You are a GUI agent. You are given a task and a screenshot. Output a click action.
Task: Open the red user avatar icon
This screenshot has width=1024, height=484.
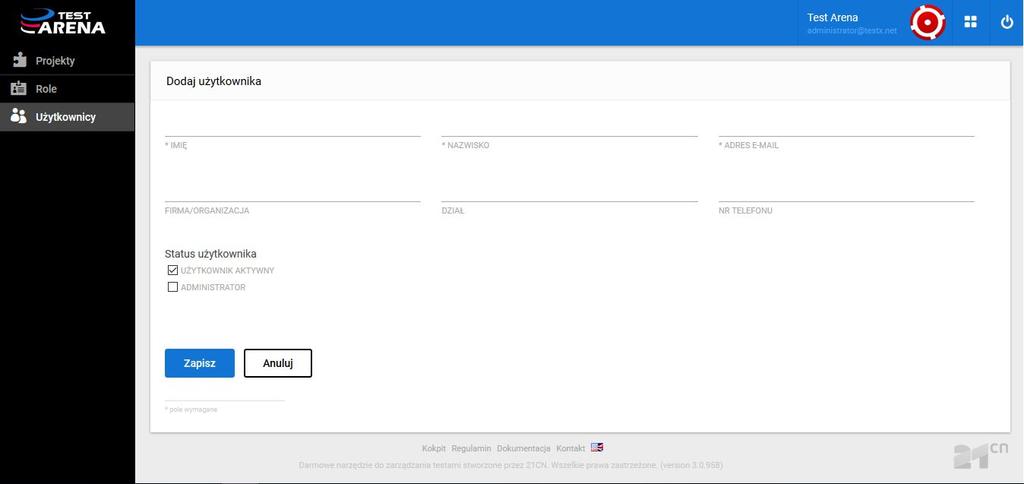click(928, 22)
